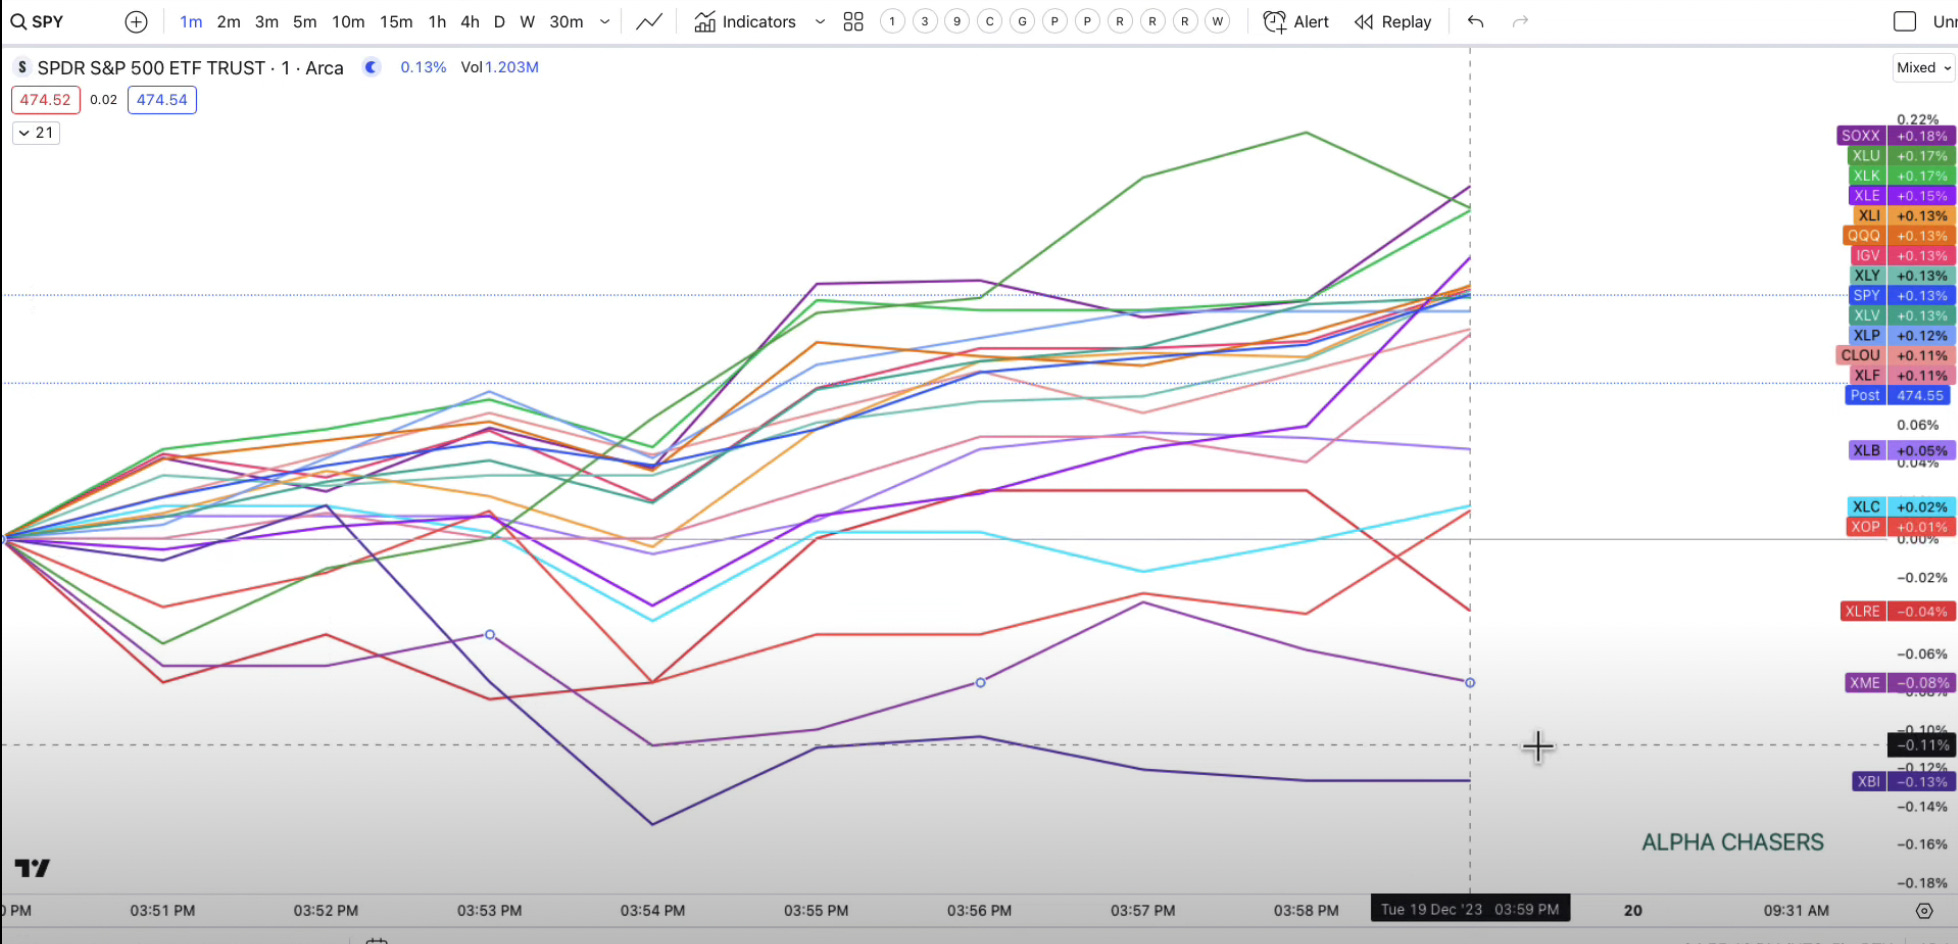Select the 1m timeframe
Image resolution: width=1958 pixels, height=944 pixels.
pos(191,21)
